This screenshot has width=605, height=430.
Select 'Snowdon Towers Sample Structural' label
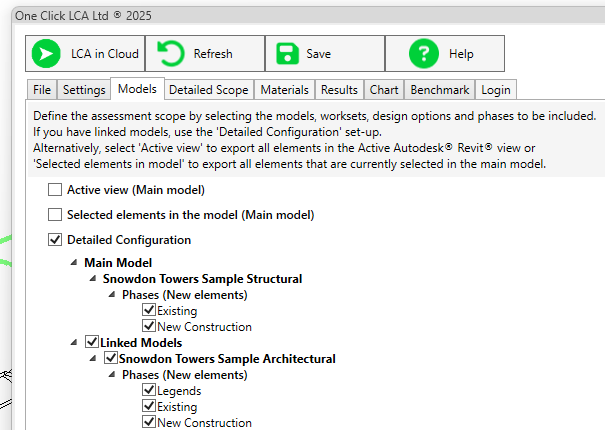(203, 279)
